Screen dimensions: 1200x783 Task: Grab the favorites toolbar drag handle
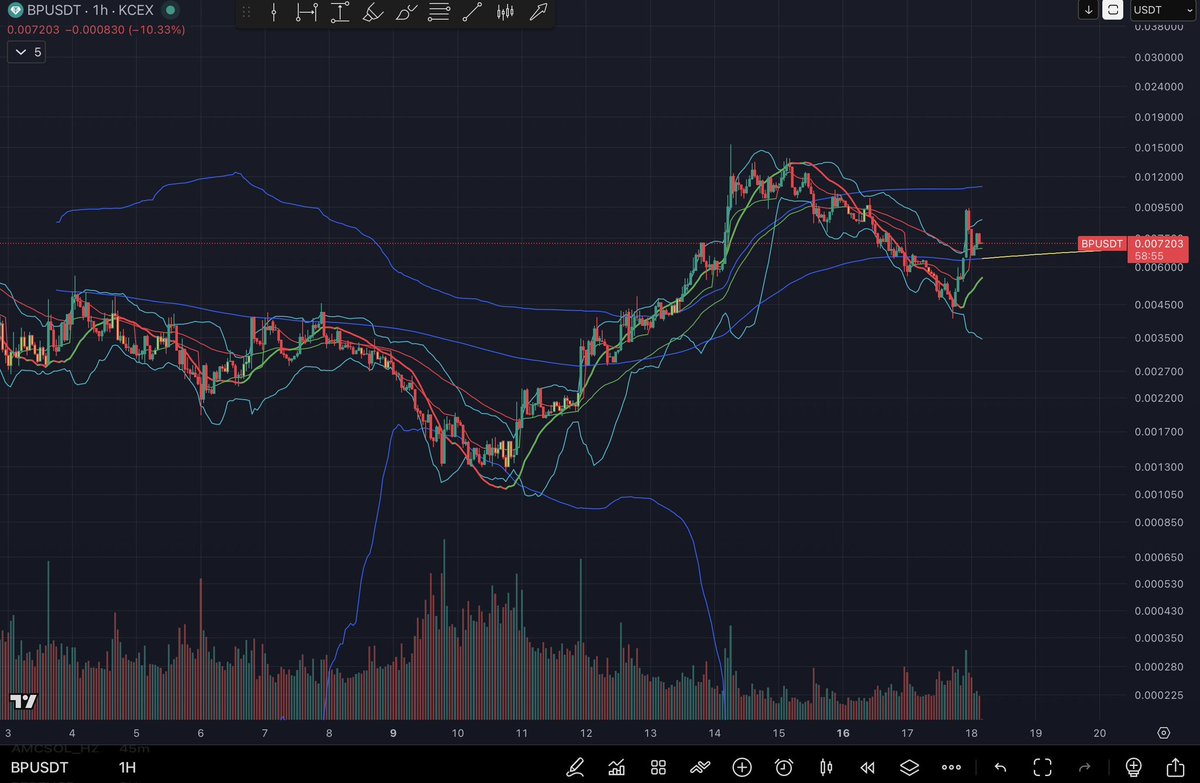[x=247, y=13]
